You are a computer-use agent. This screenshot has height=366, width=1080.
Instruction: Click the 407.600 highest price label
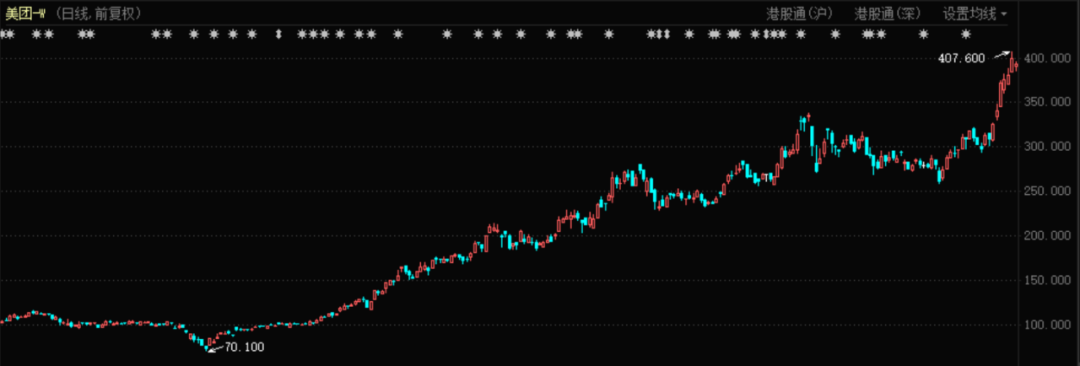962,59
